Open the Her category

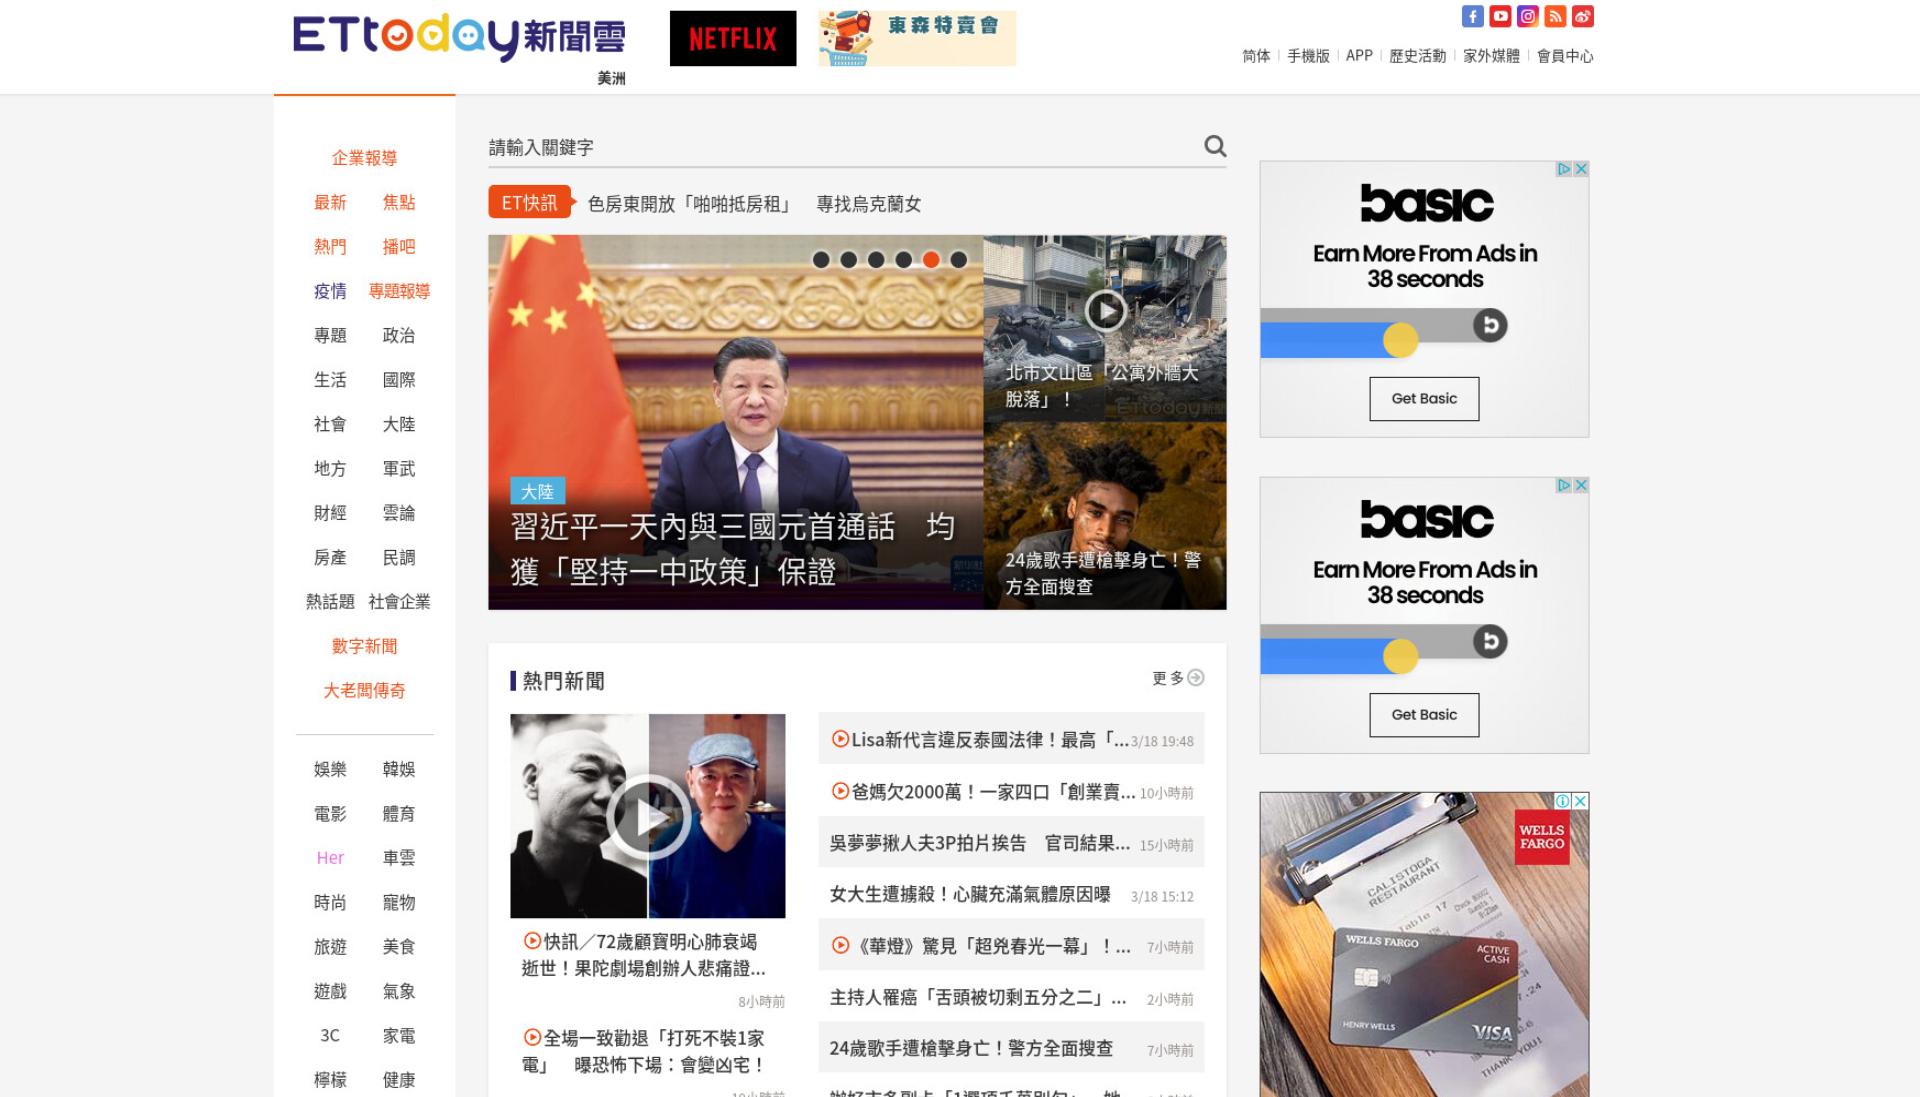[x=330, y=858]
